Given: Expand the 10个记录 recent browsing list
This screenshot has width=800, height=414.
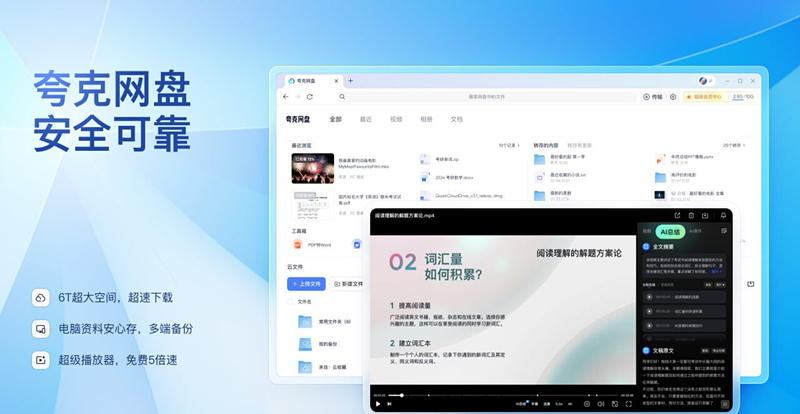Looking at the screenshot, I should [509, 145].
